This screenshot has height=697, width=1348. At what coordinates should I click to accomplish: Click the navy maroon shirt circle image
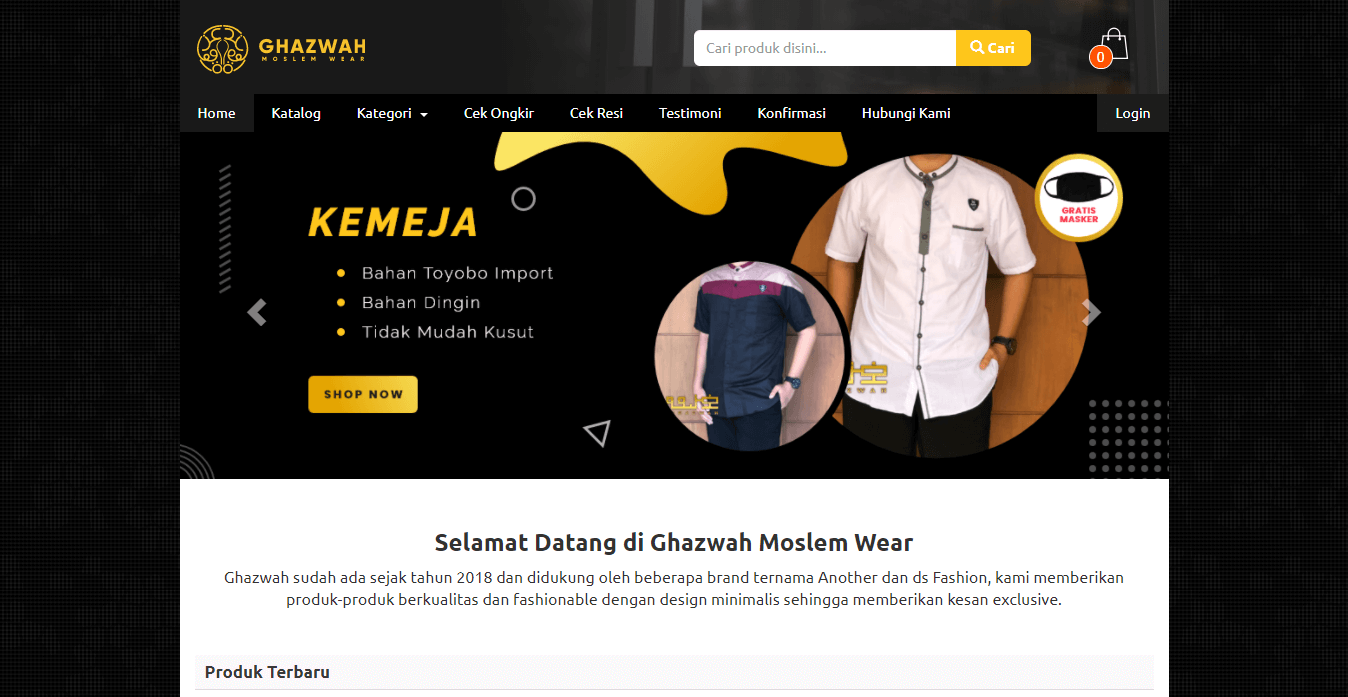(x=750, y=356)
